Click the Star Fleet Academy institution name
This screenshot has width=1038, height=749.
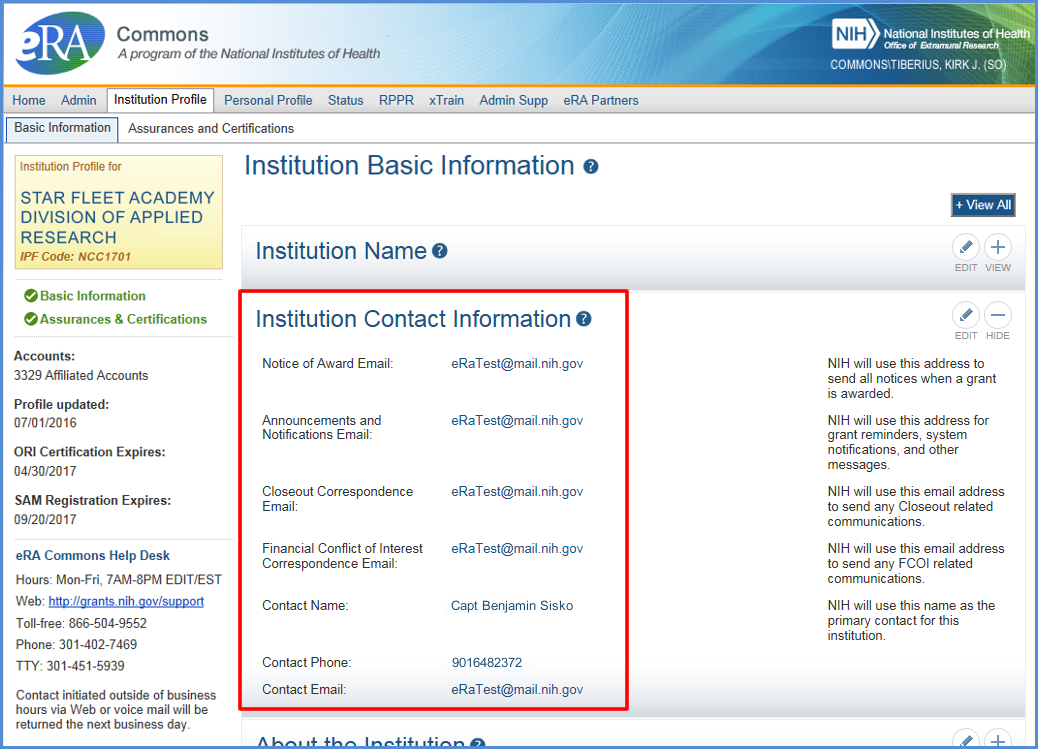pyautogui.click(x=118, y=217)
